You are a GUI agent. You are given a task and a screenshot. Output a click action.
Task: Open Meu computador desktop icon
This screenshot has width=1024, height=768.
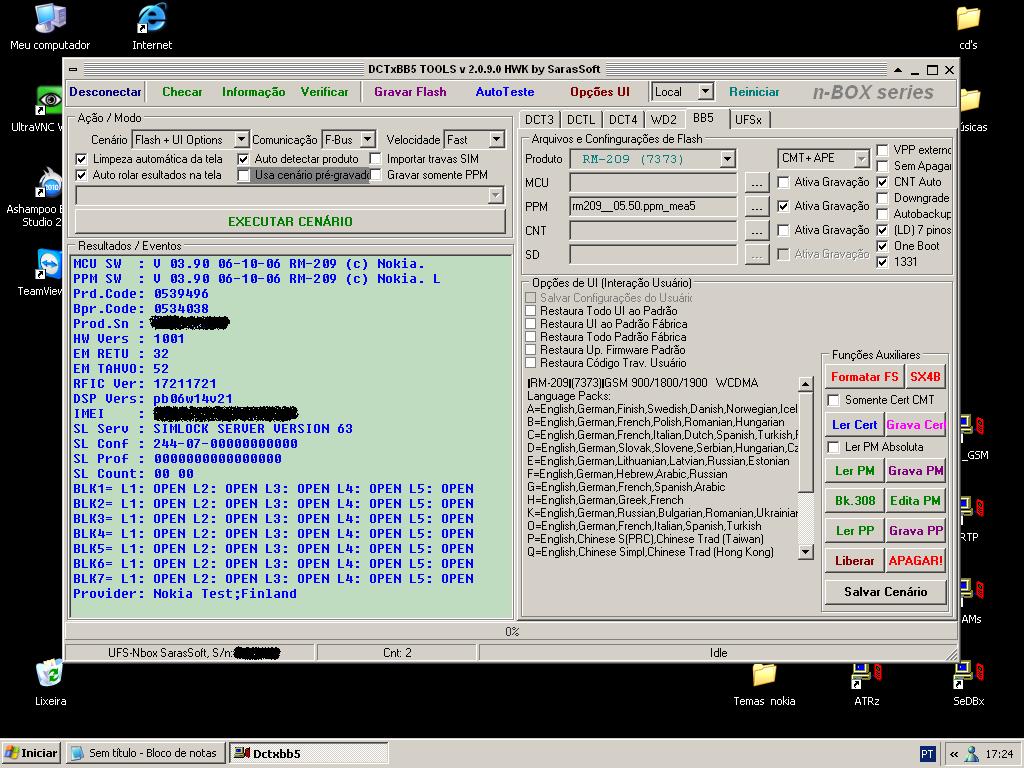pos(50,27)
